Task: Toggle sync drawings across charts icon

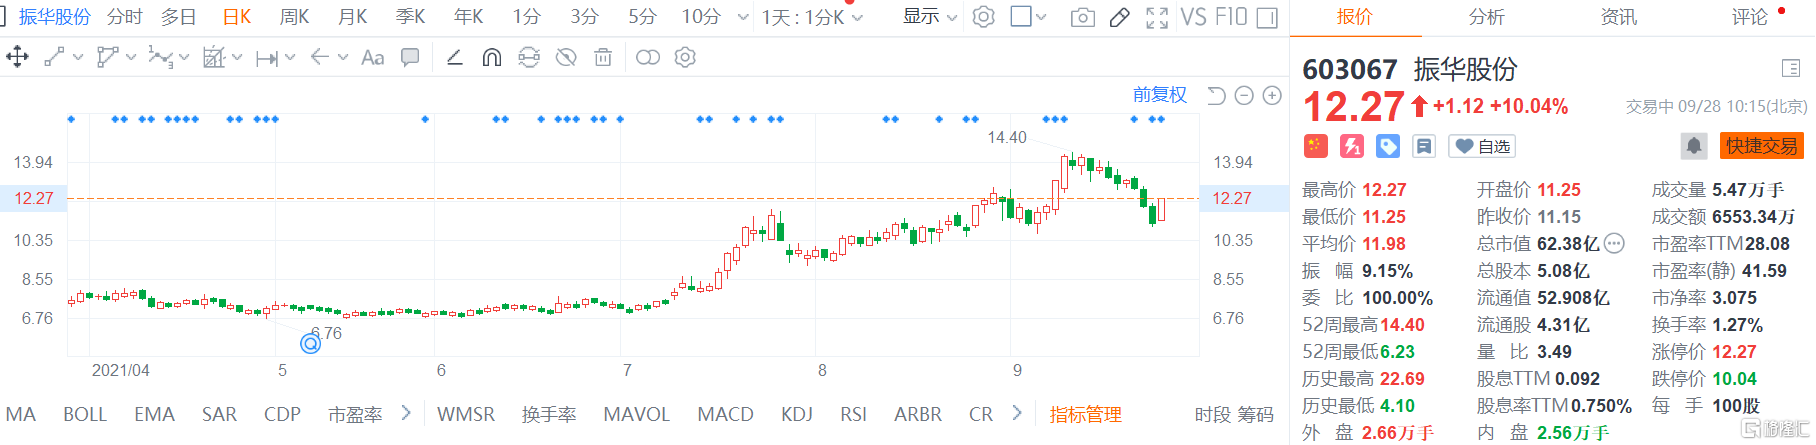Action: point(529,57)
